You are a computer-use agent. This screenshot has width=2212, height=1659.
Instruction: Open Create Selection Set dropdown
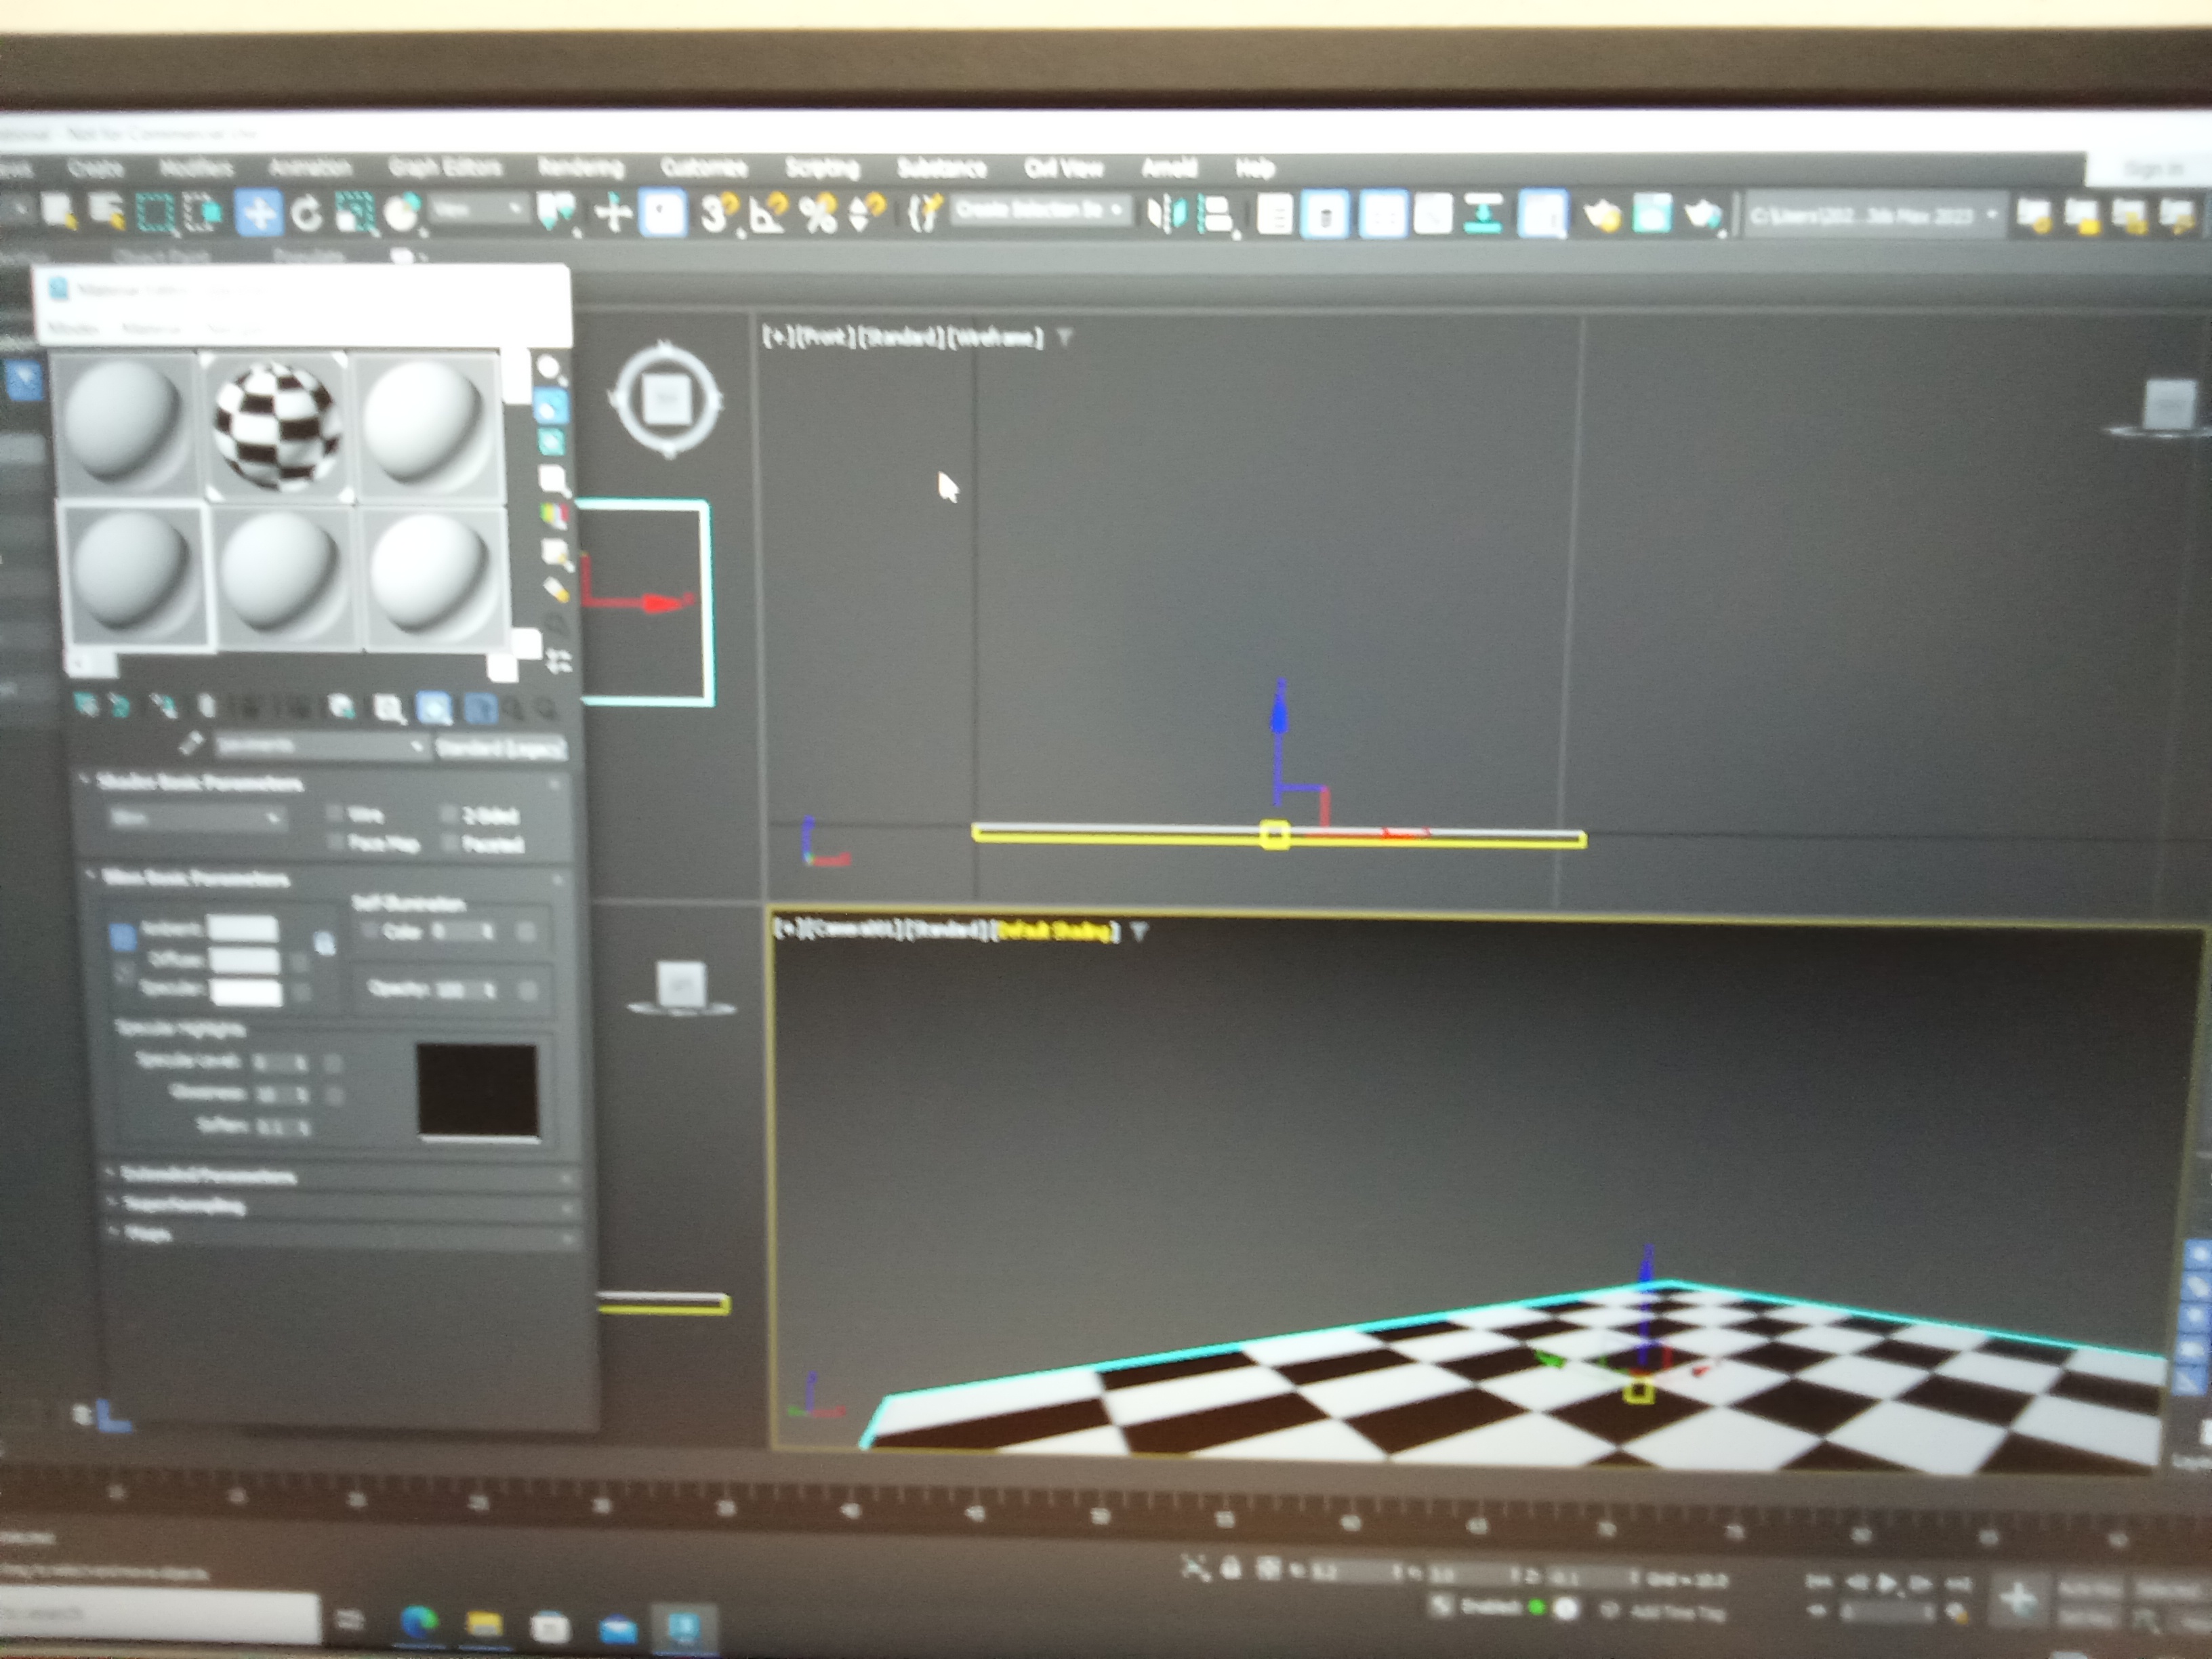pos(1040,210)
